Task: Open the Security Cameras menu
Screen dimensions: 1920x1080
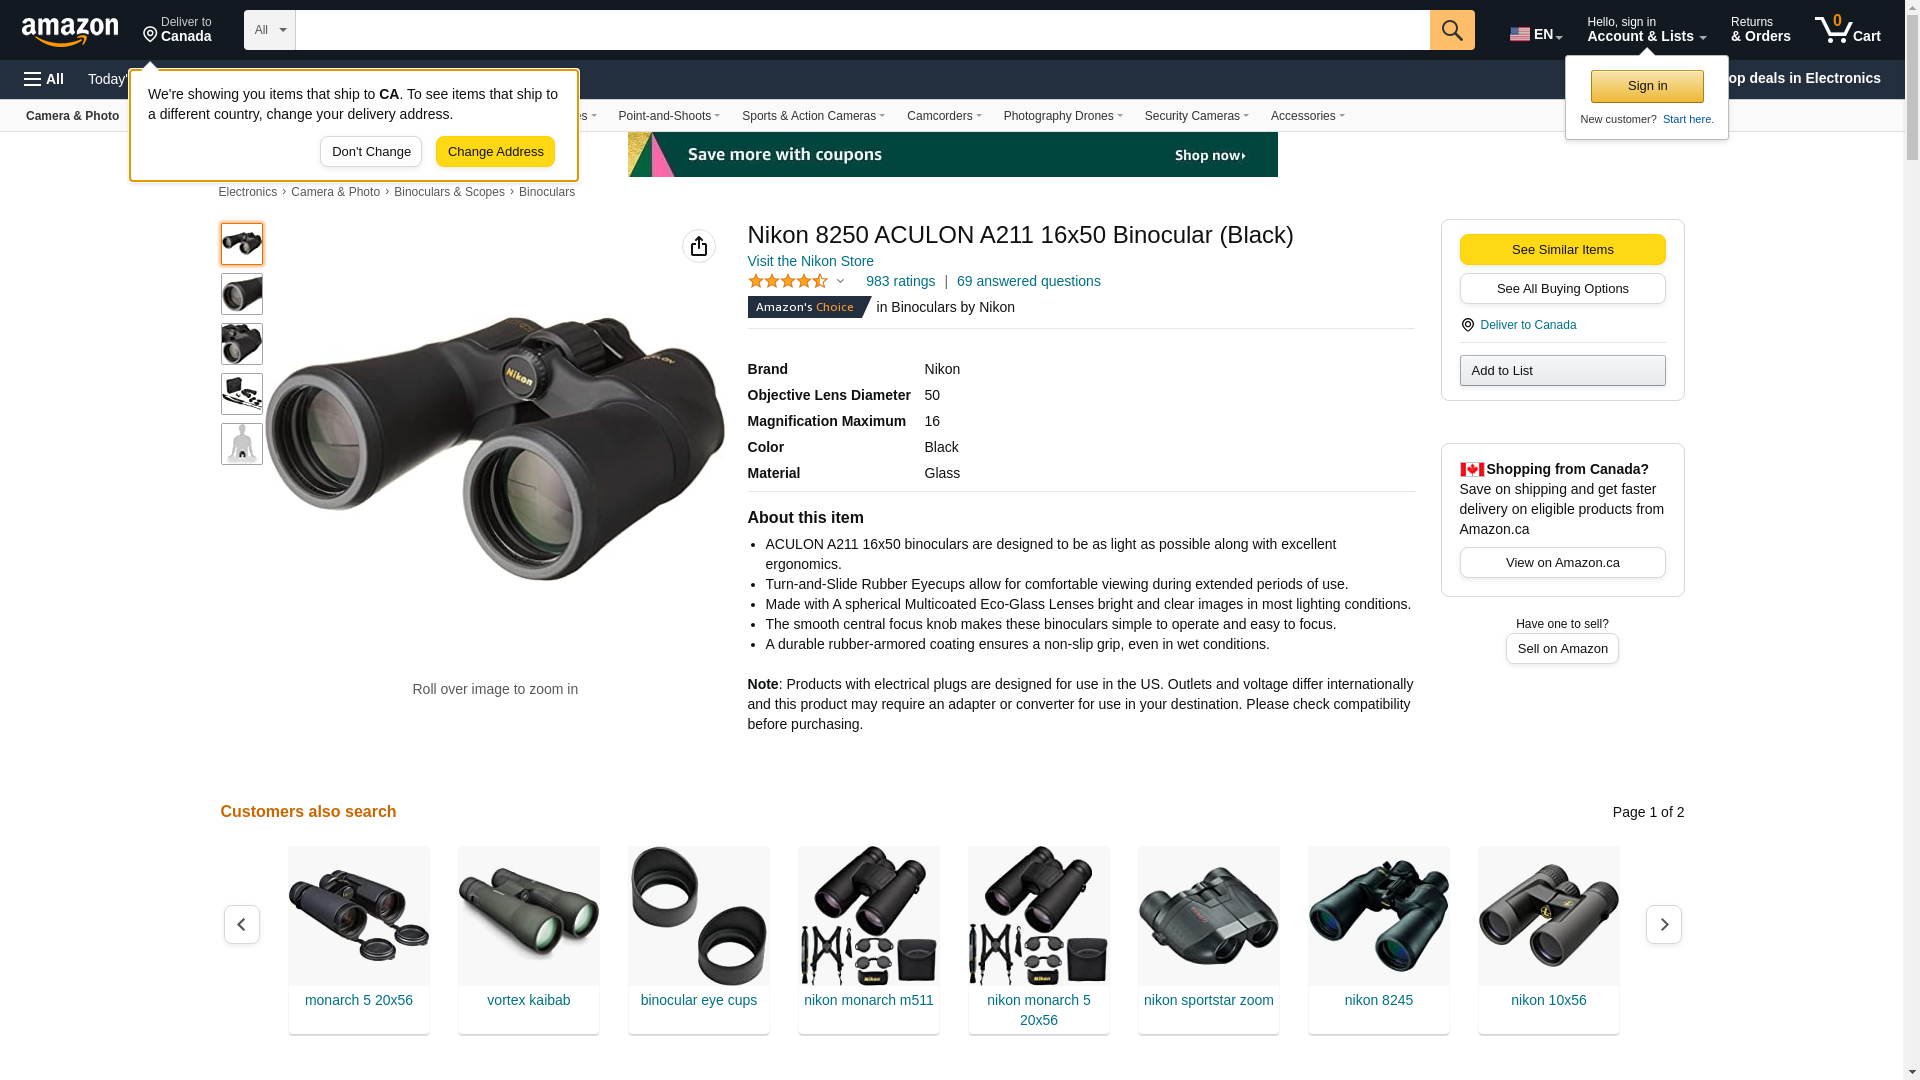Action: (1197, 116)
